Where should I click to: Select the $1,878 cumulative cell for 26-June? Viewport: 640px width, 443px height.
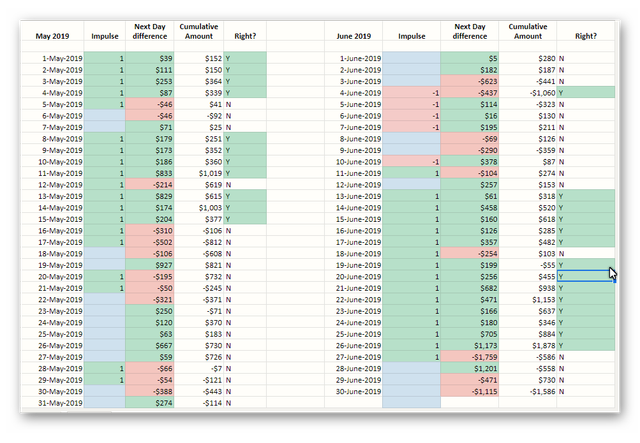pos(527,345)
